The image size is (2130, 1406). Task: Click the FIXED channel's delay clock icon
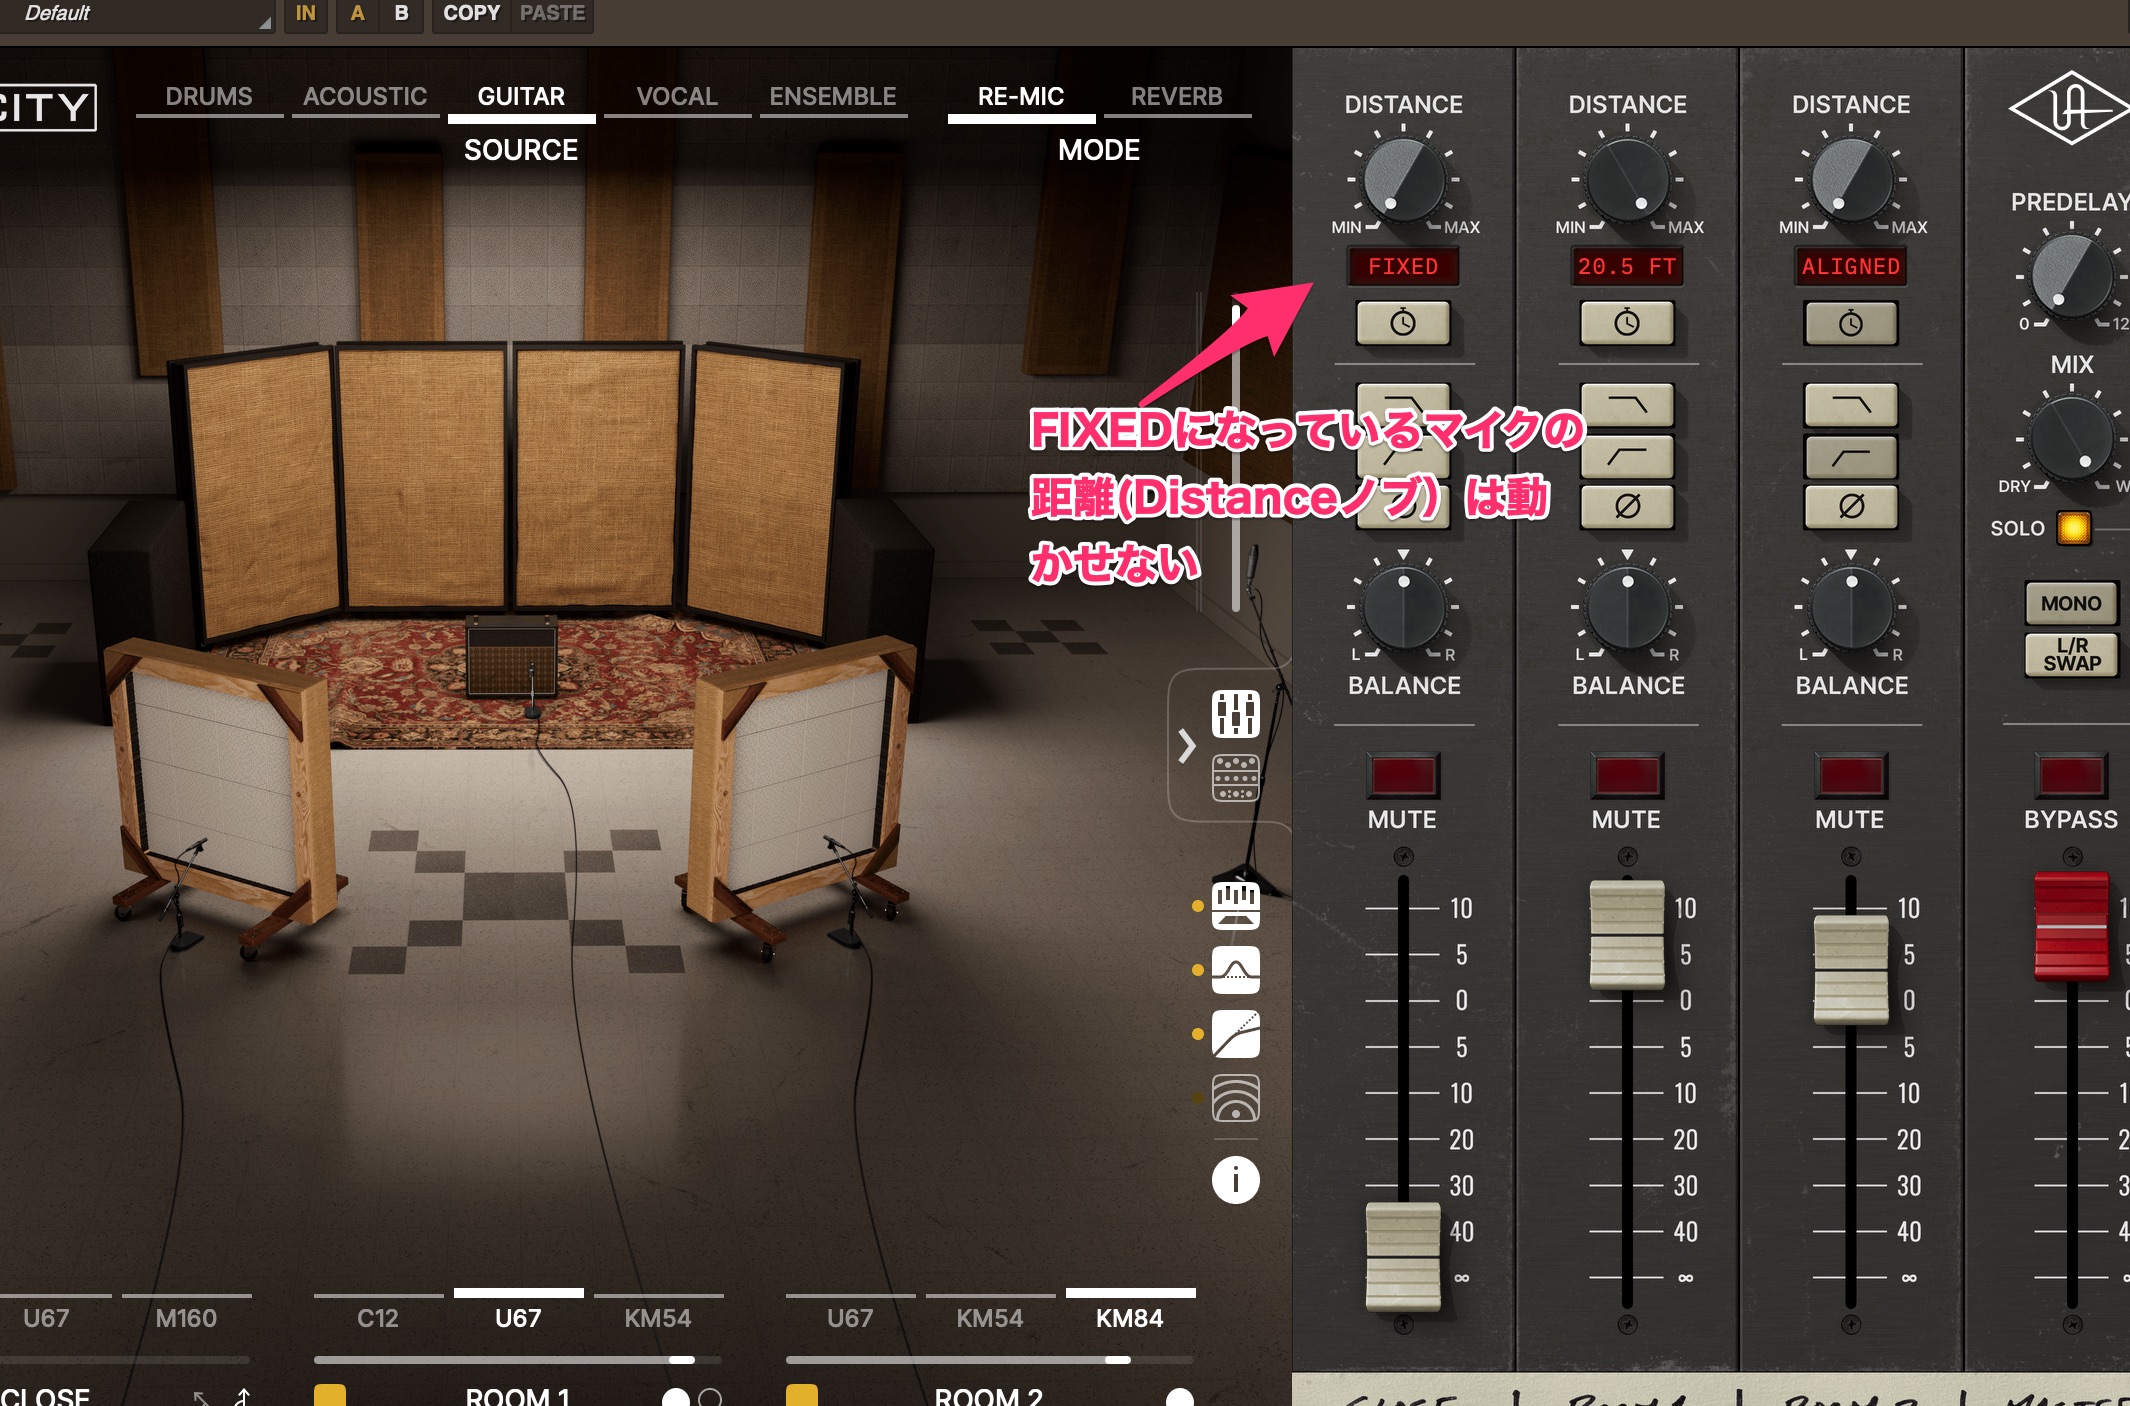pyautogui.click(x=1402, y=323)
